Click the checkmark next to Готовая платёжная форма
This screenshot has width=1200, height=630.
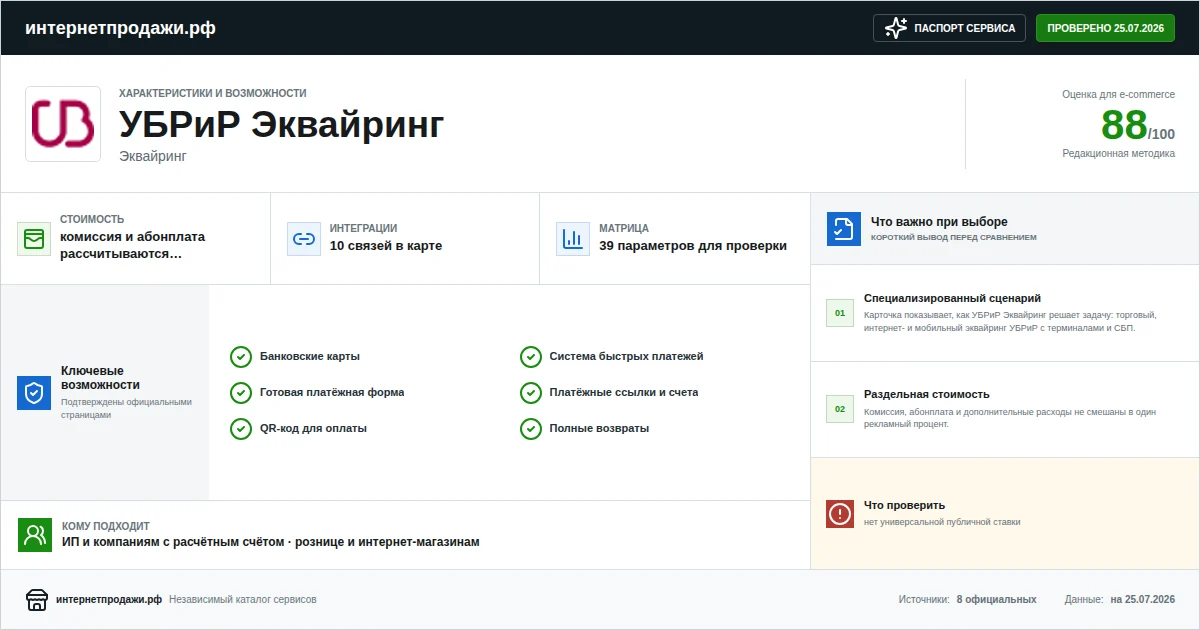241,393
